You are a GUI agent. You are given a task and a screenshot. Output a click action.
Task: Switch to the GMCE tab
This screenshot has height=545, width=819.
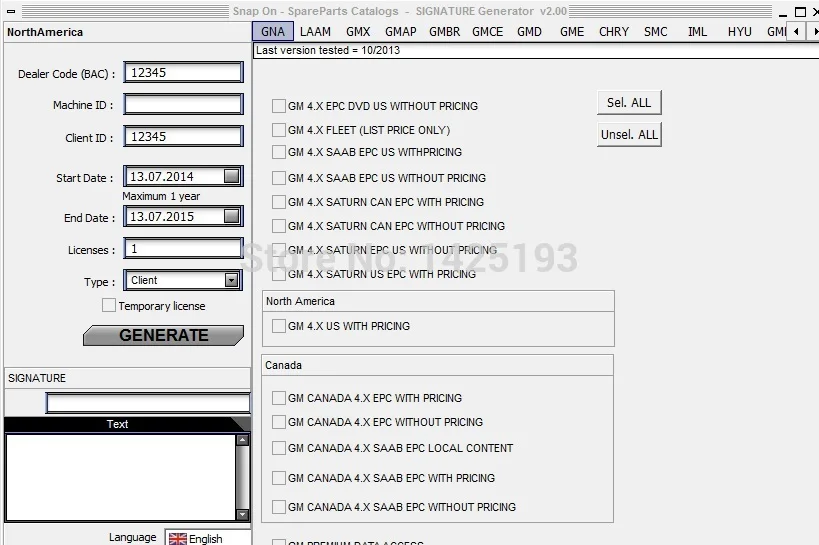(x=487, y=31)
